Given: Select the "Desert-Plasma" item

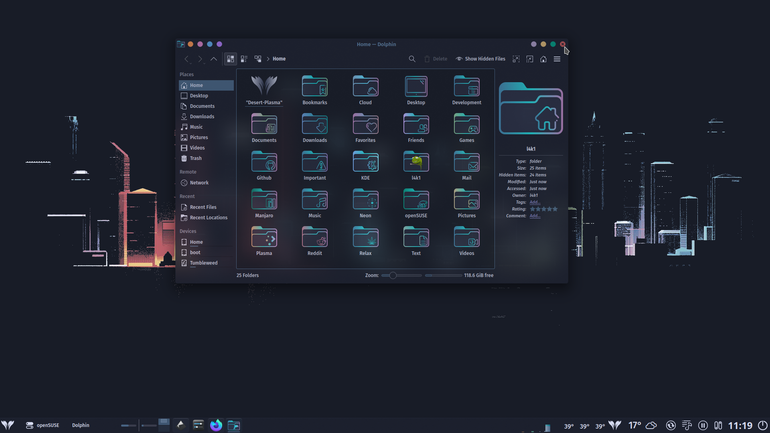Looking at the screenshot, I should click(264, 90).
